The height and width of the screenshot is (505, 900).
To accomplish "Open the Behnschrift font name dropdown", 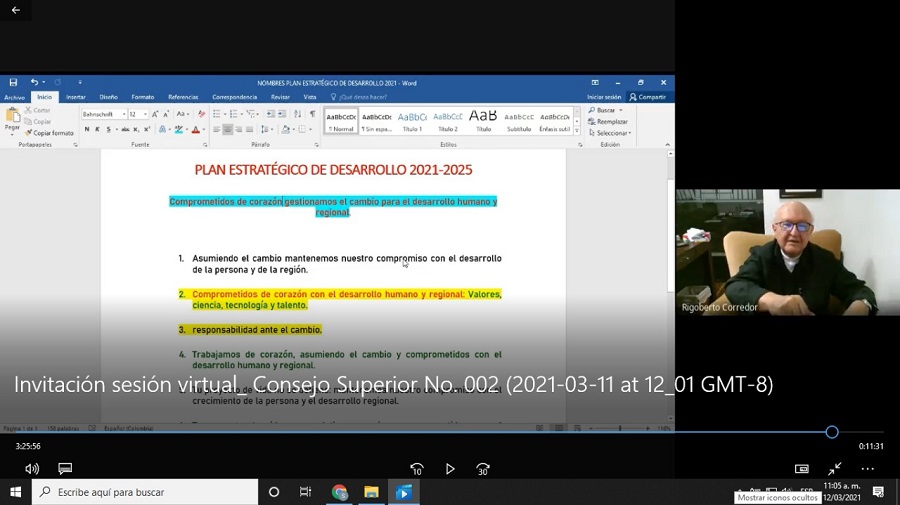I will (123, 114).
